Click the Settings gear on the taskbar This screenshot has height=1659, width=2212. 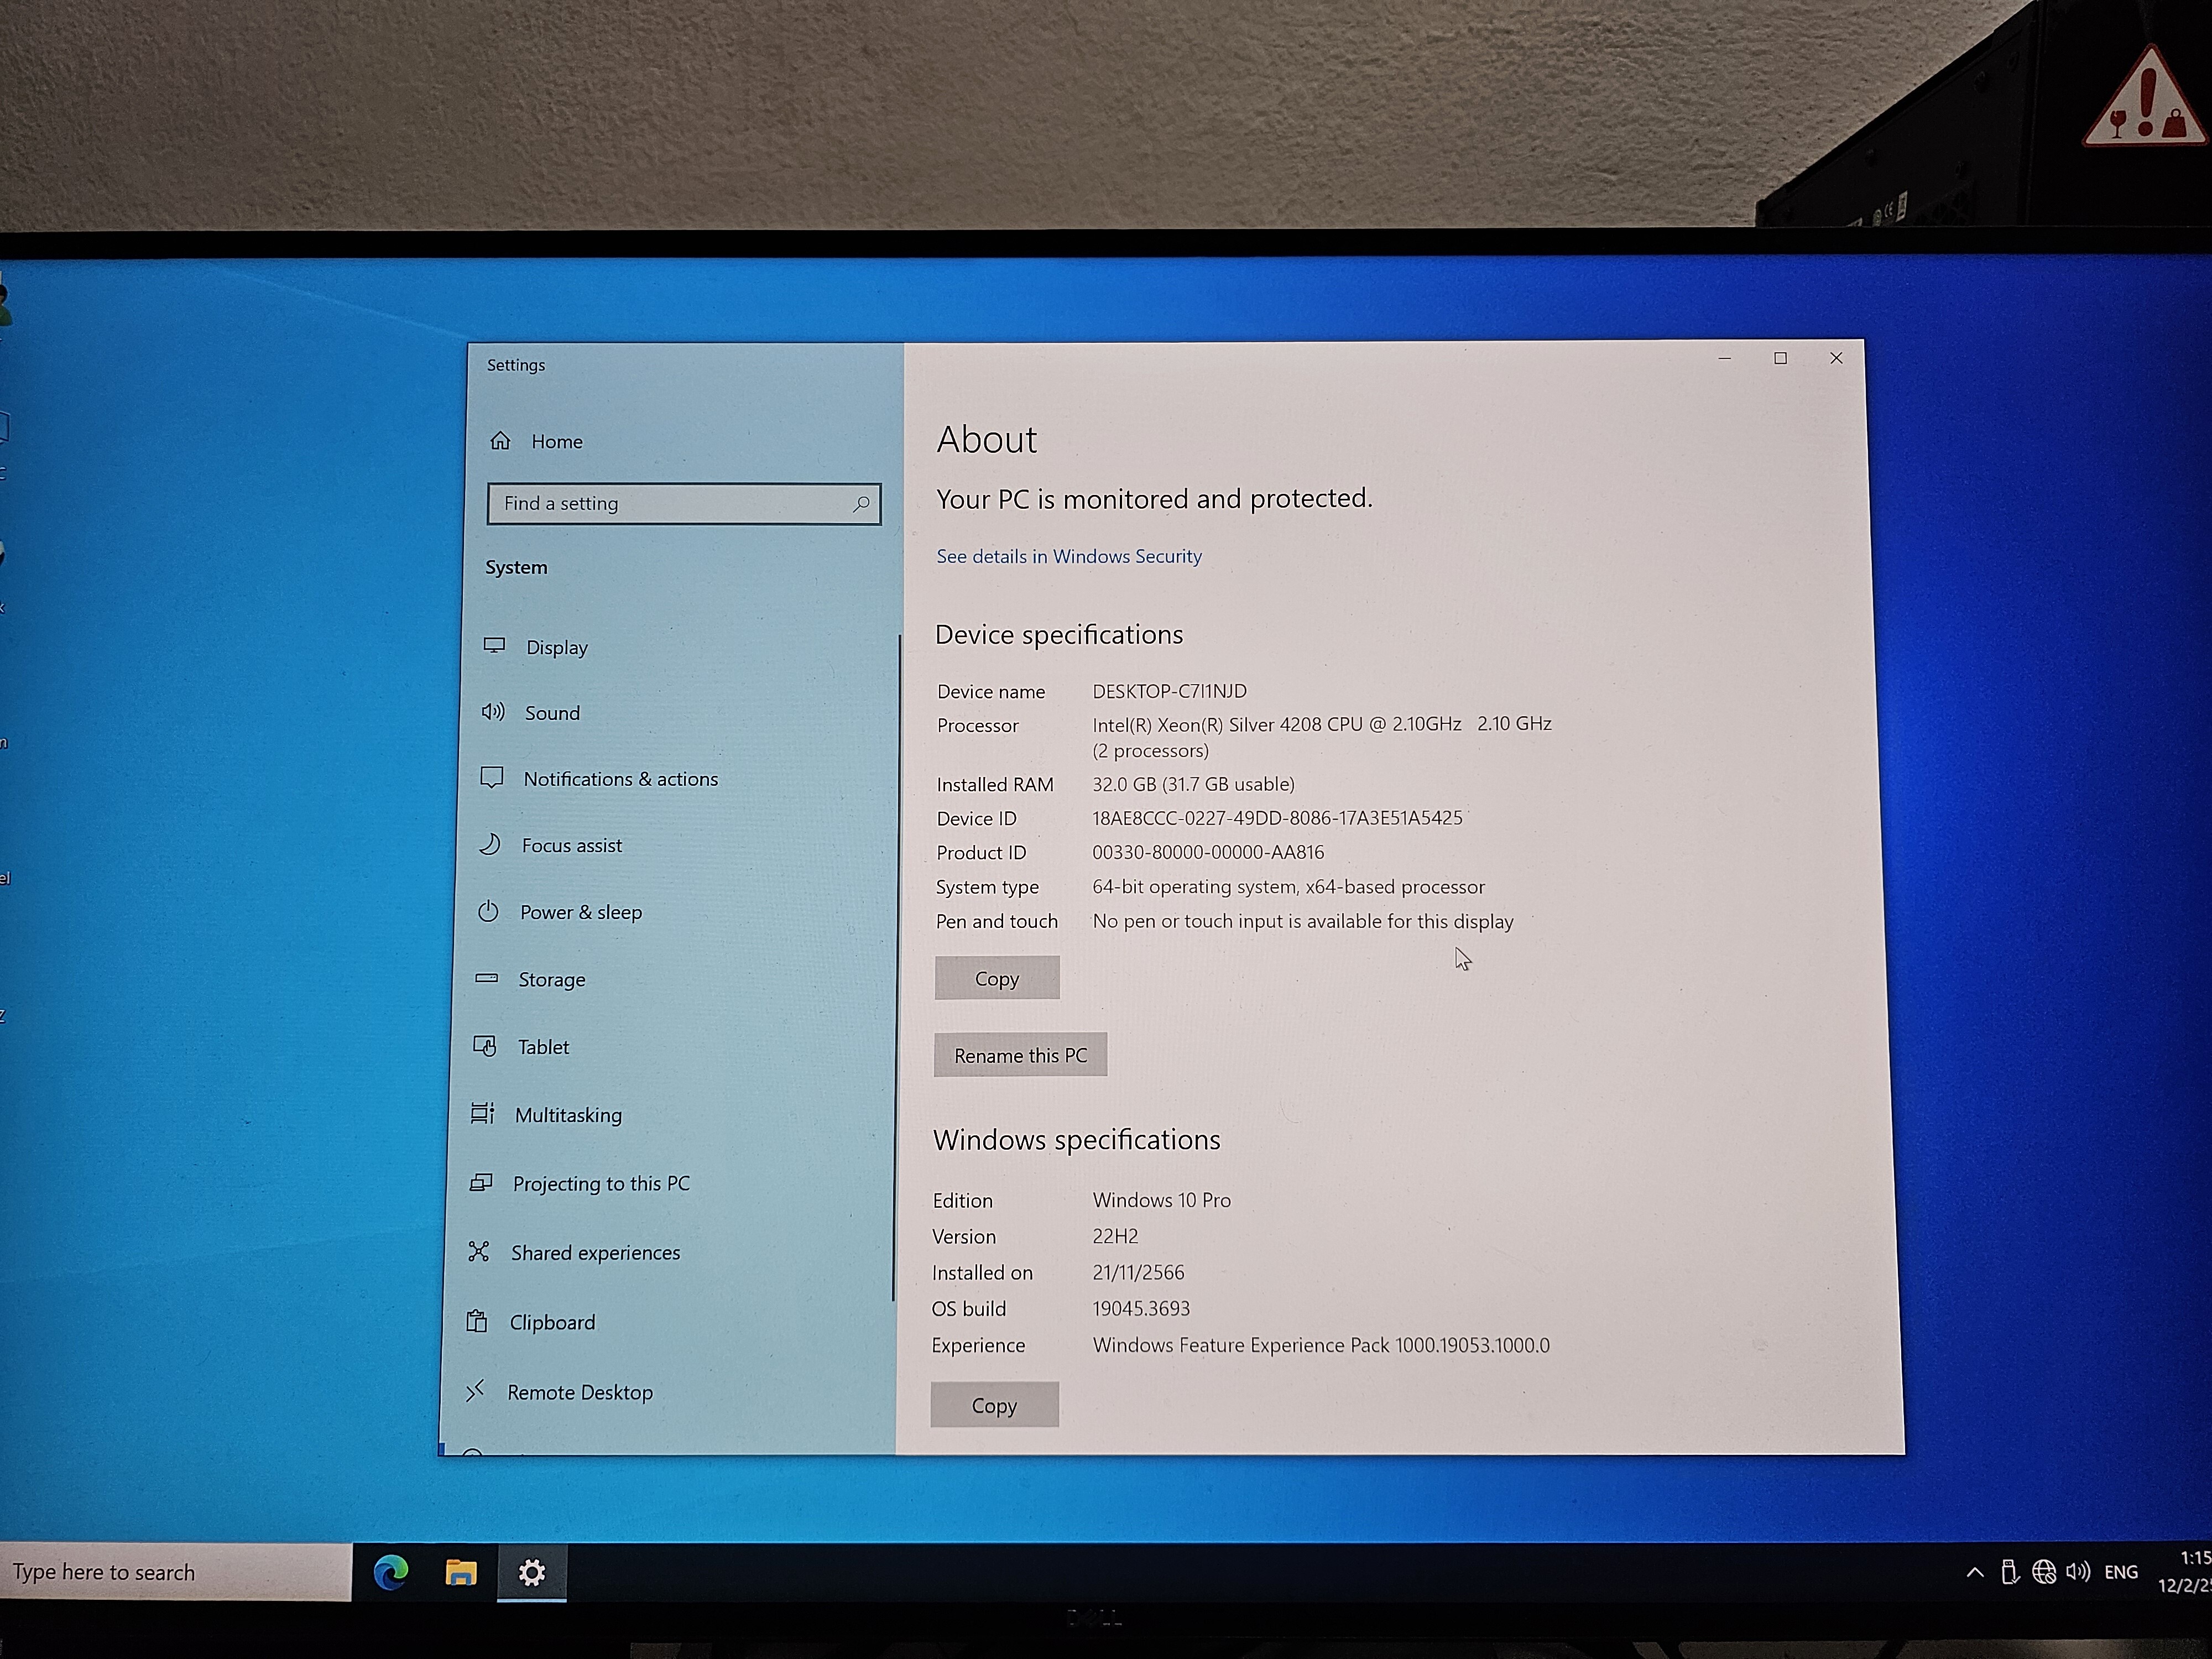[531, 1573]
